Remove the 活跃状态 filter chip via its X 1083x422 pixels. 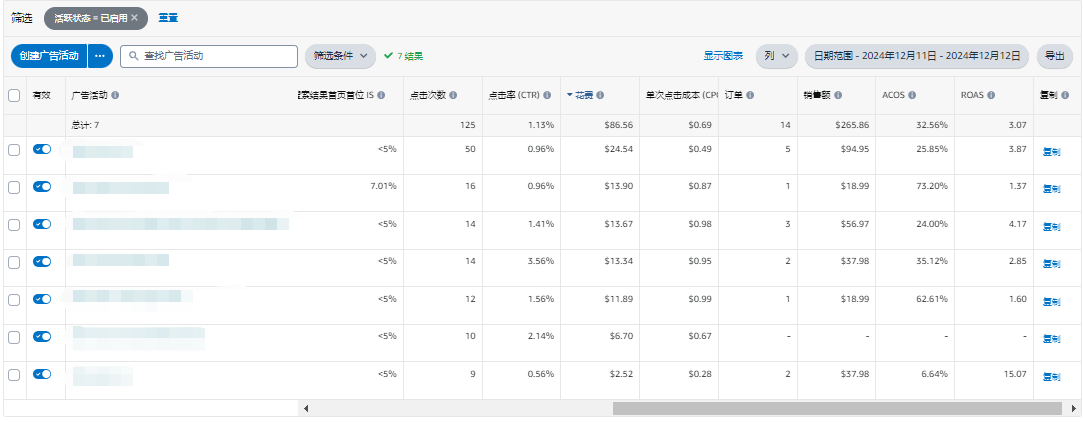[134, 18]
